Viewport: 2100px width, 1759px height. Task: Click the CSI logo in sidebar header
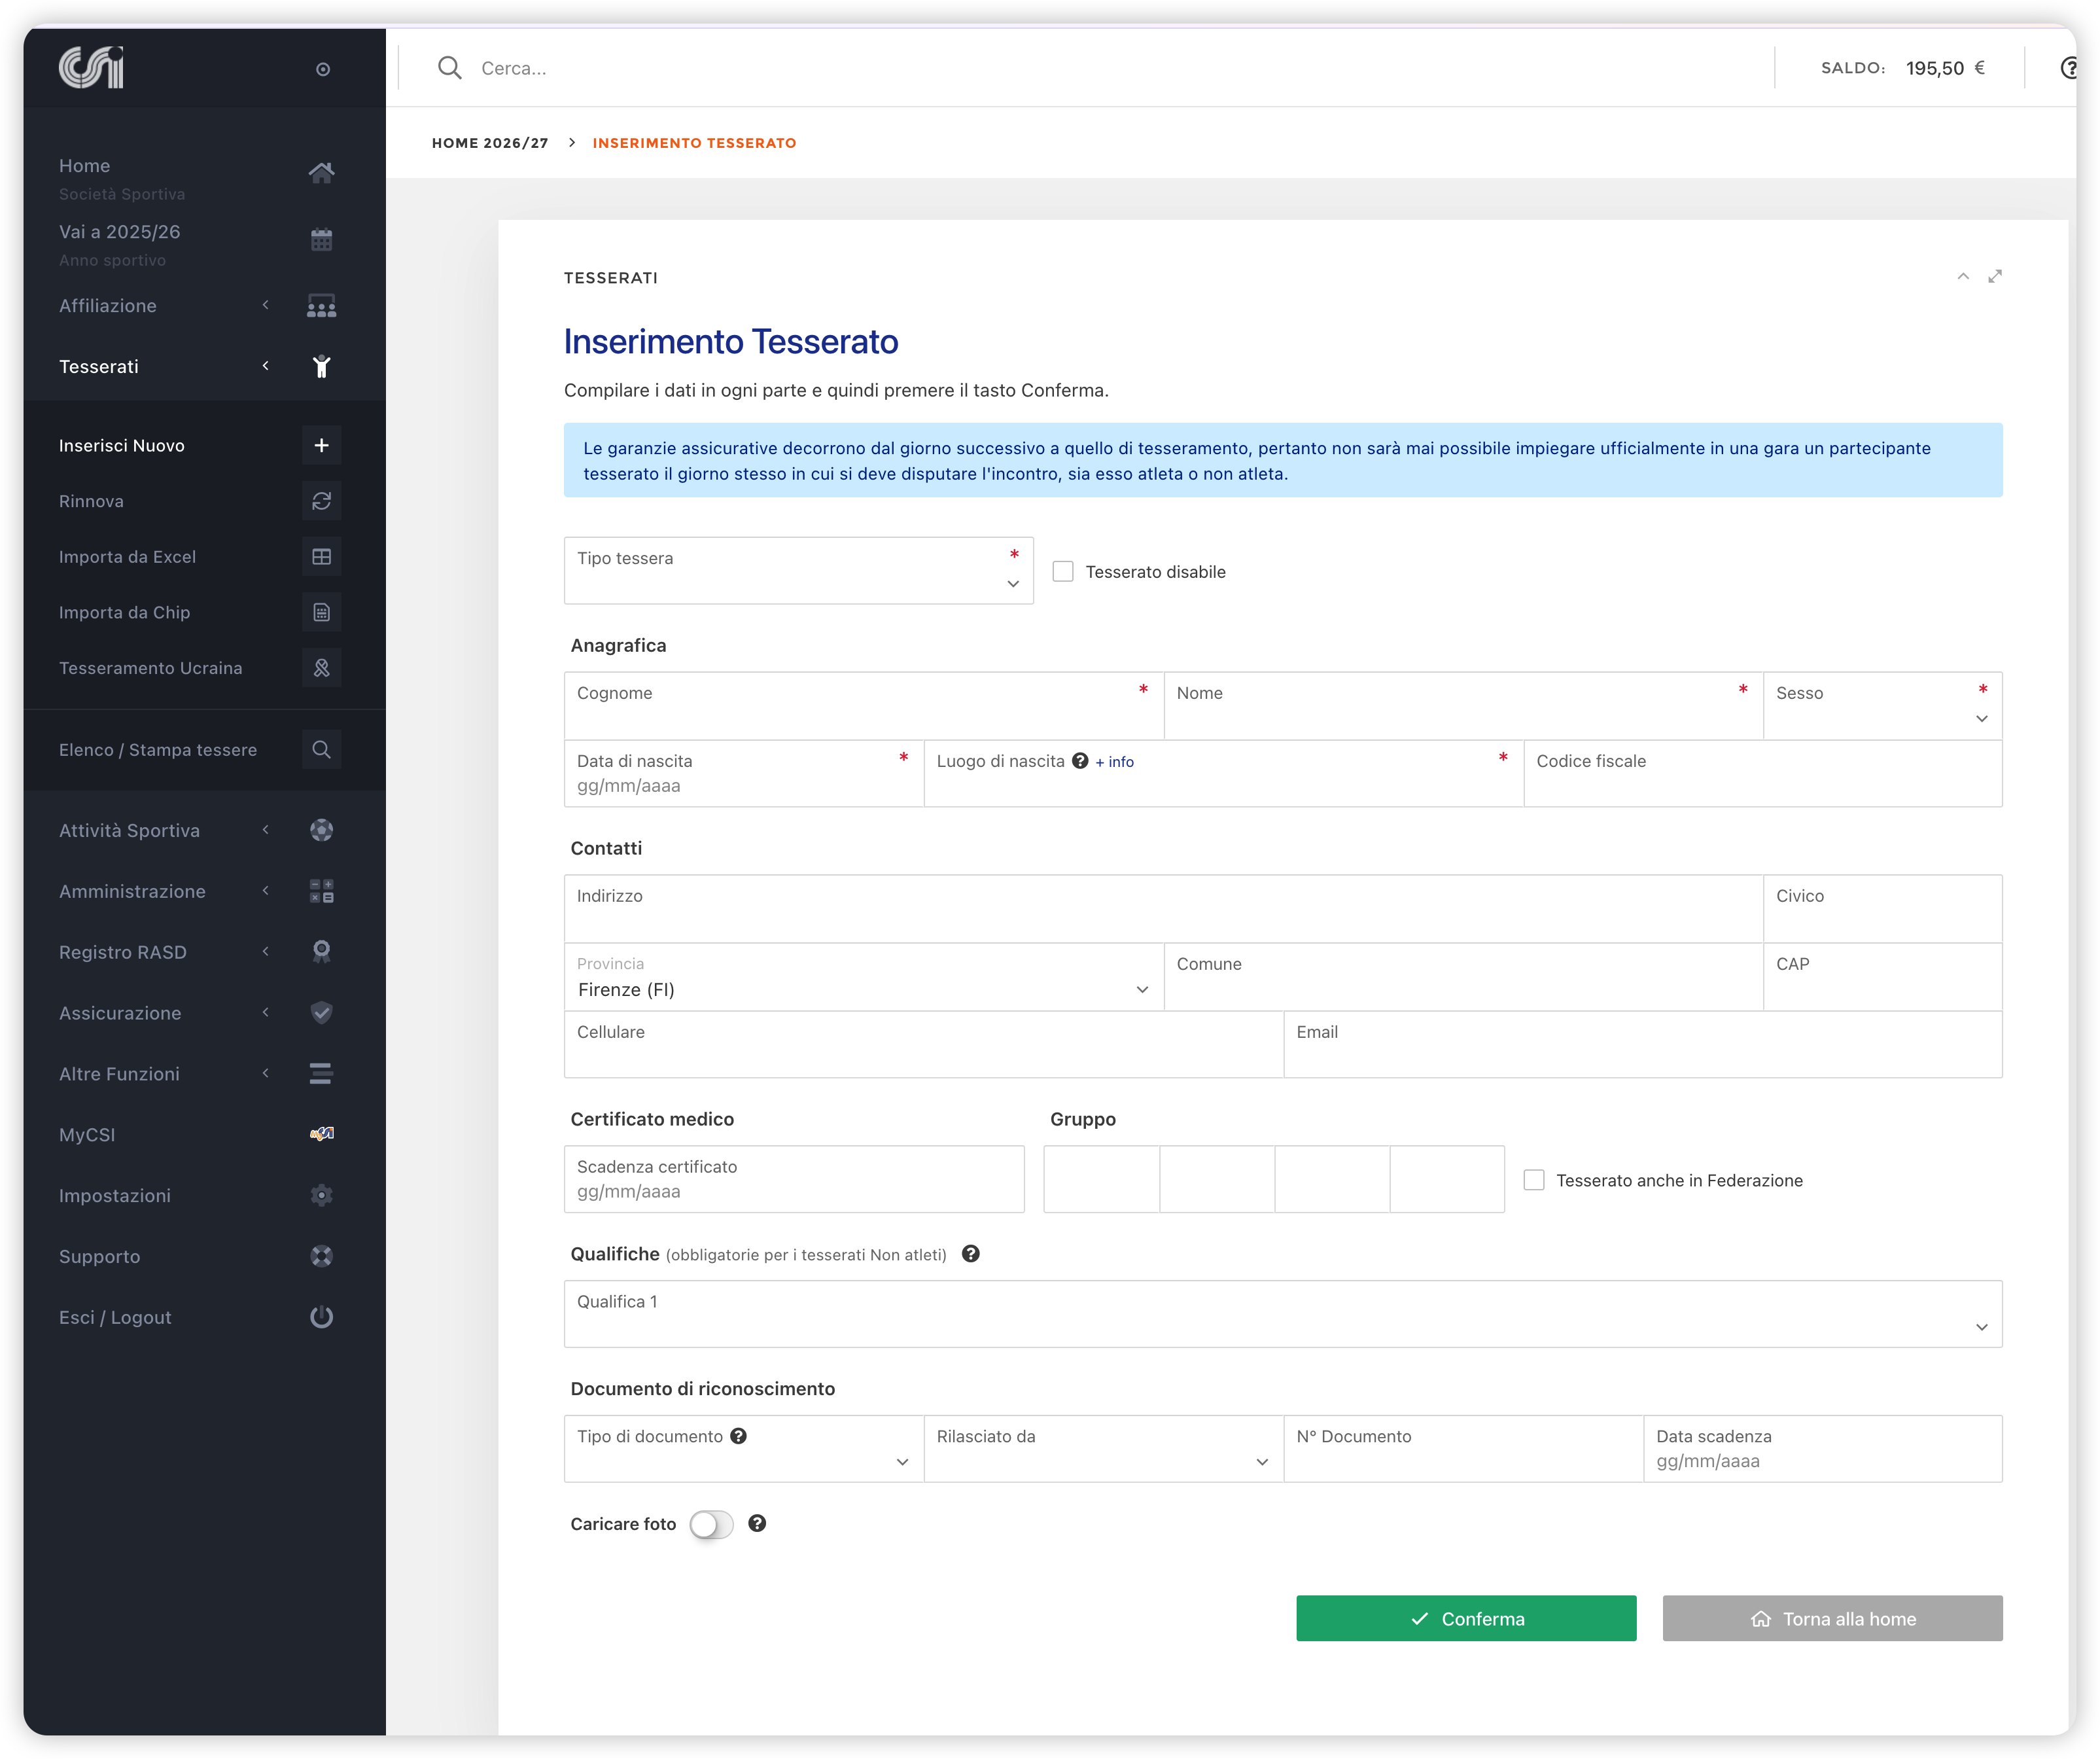coord(91,67)
